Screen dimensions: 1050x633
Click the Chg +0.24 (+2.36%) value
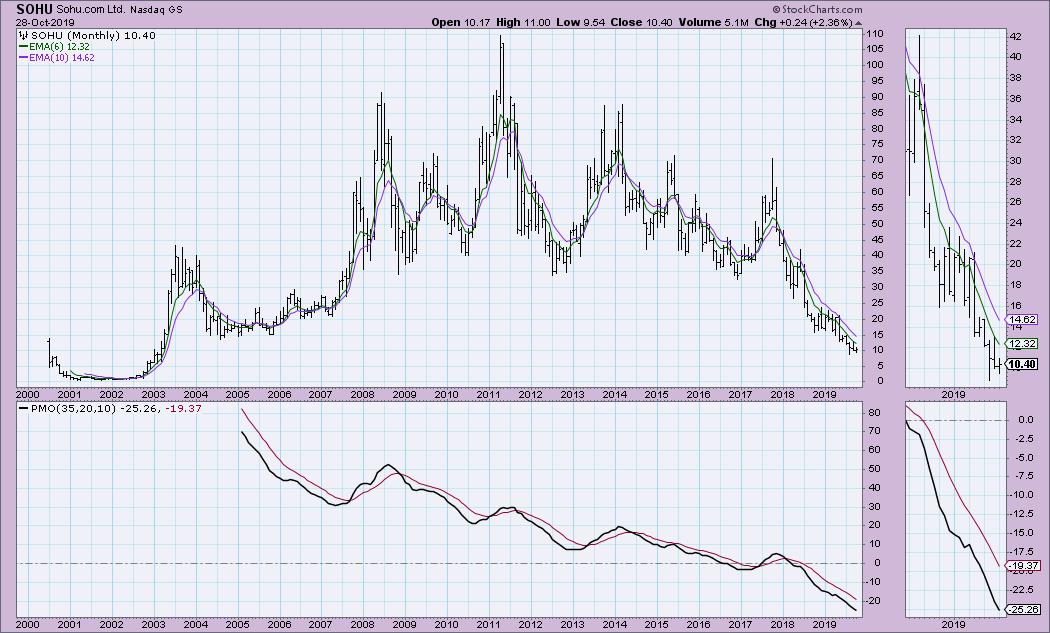804,22
